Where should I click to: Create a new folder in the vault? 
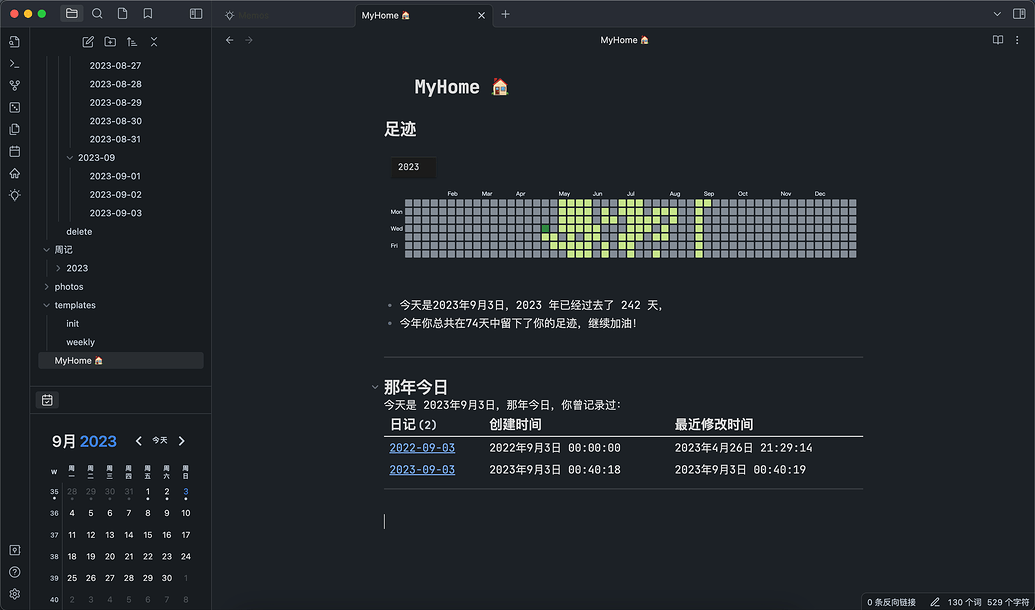coord(110,41)
